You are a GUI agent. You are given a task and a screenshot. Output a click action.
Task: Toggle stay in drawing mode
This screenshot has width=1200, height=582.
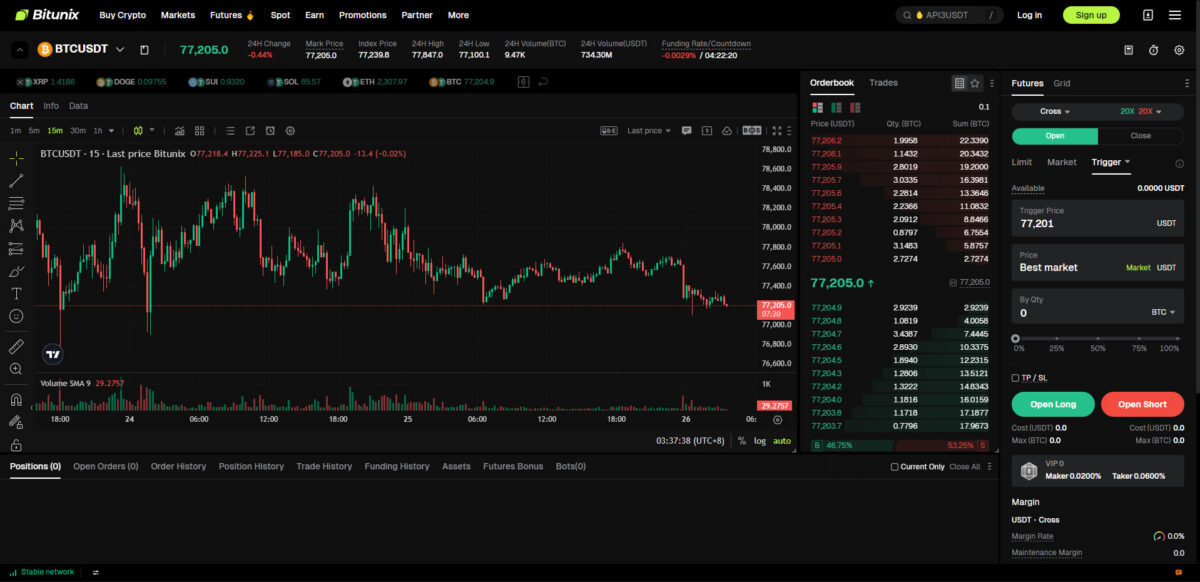pos(16,421)
